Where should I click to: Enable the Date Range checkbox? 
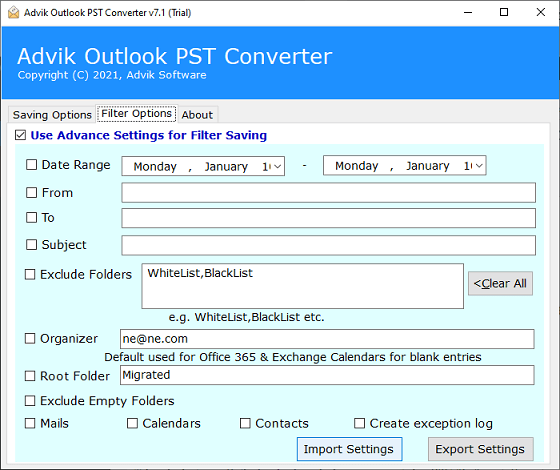pos(31,165)
